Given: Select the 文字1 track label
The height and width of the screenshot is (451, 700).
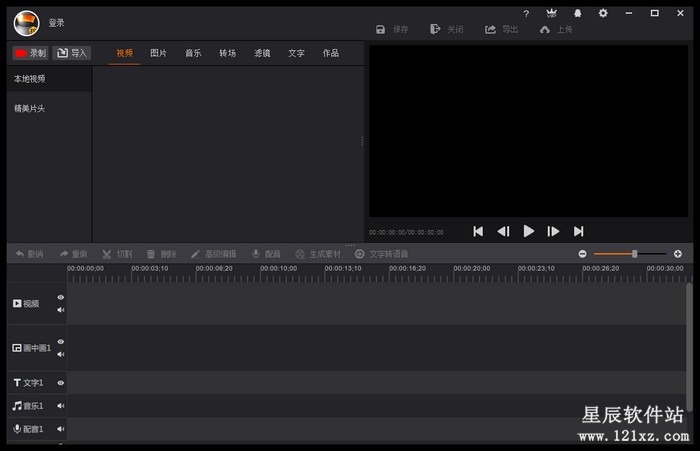Looking at the screenshot, I should coord(28,383).
